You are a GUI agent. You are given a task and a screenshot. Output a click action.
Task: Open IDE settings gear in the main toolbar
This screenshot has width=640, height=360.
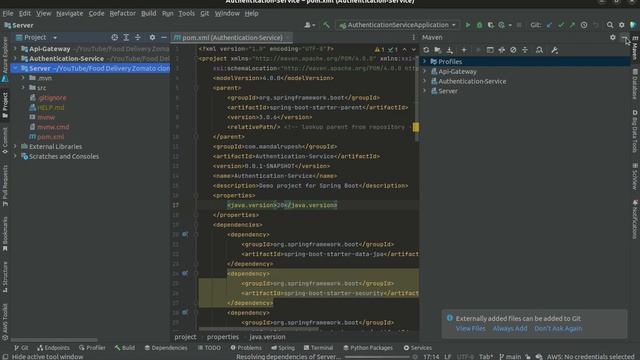[x=622, y=25]
